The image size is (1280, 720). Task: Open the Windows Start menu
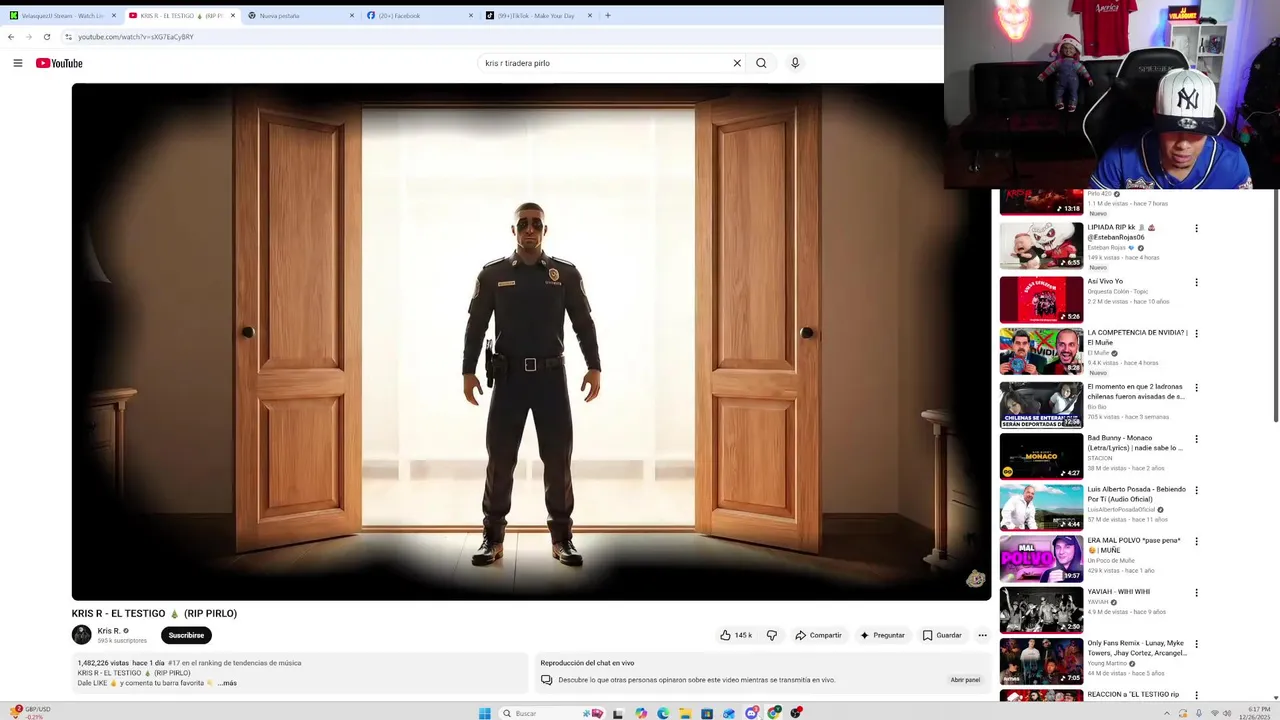coord(484,713)
